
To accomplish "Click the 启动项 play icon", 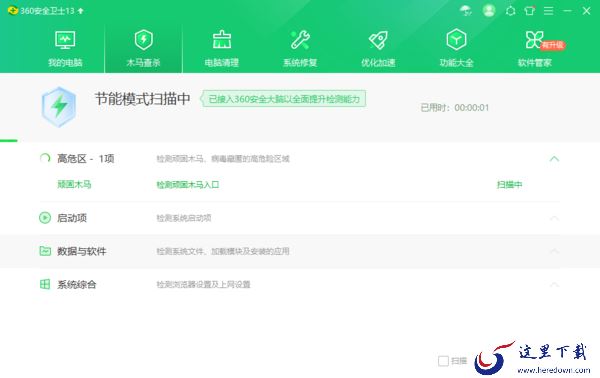I will click(x=45, y=218).
